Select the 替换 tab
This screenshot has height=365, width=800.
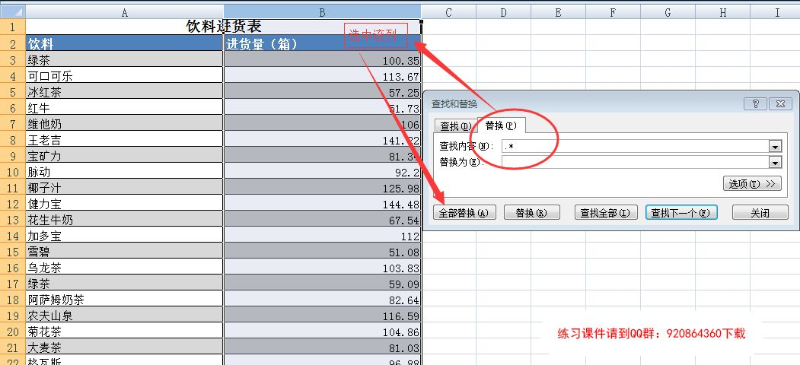(x=501, y=125)
